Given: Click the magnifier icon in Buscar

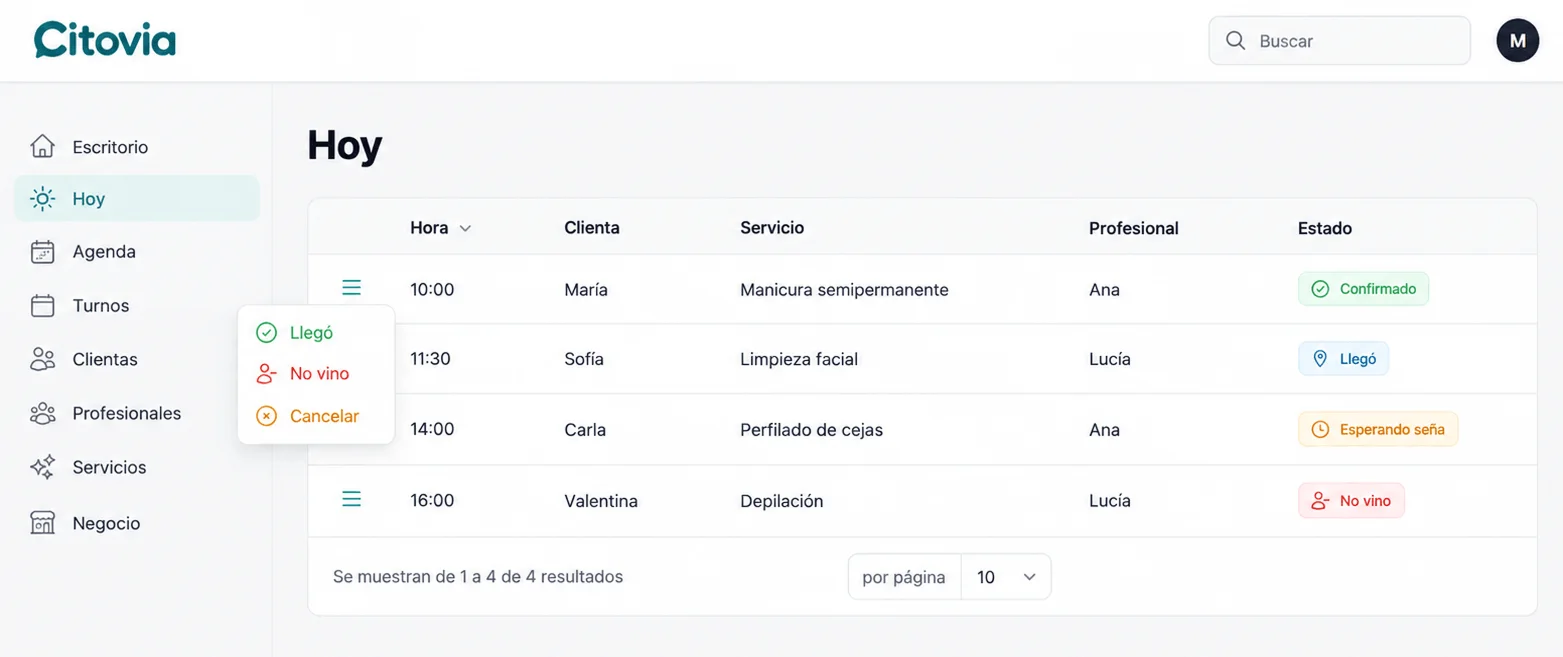Looking at the screenshot, I should pyautogui.click(x=1236, y=41).
